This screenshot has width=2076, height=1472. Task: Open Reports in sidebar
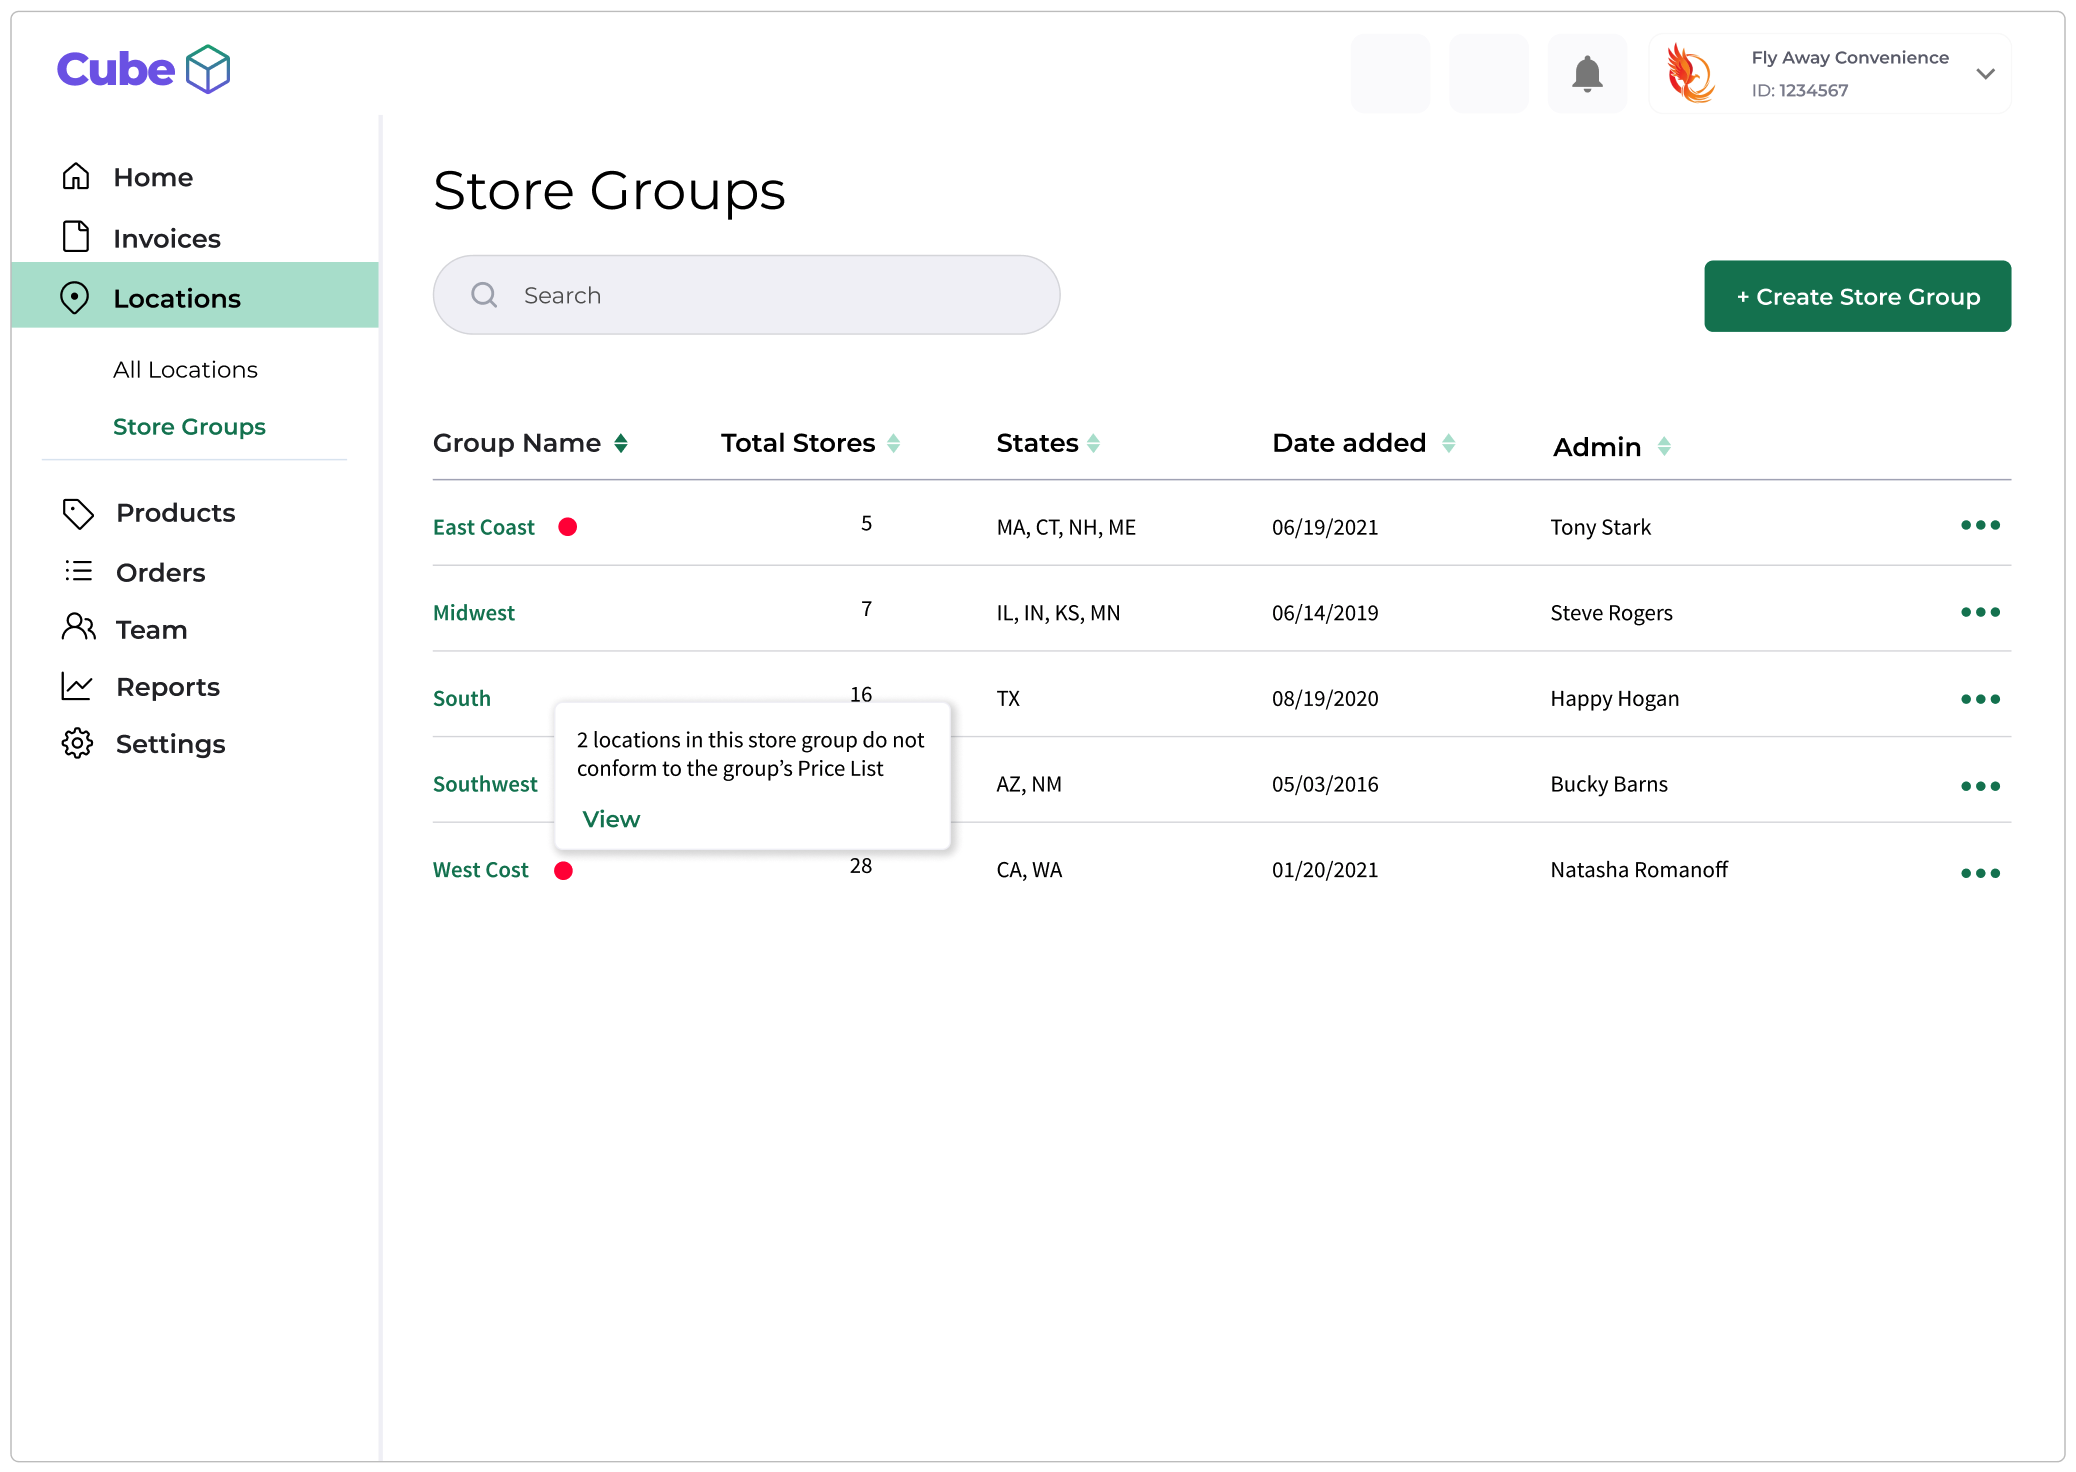168,687
